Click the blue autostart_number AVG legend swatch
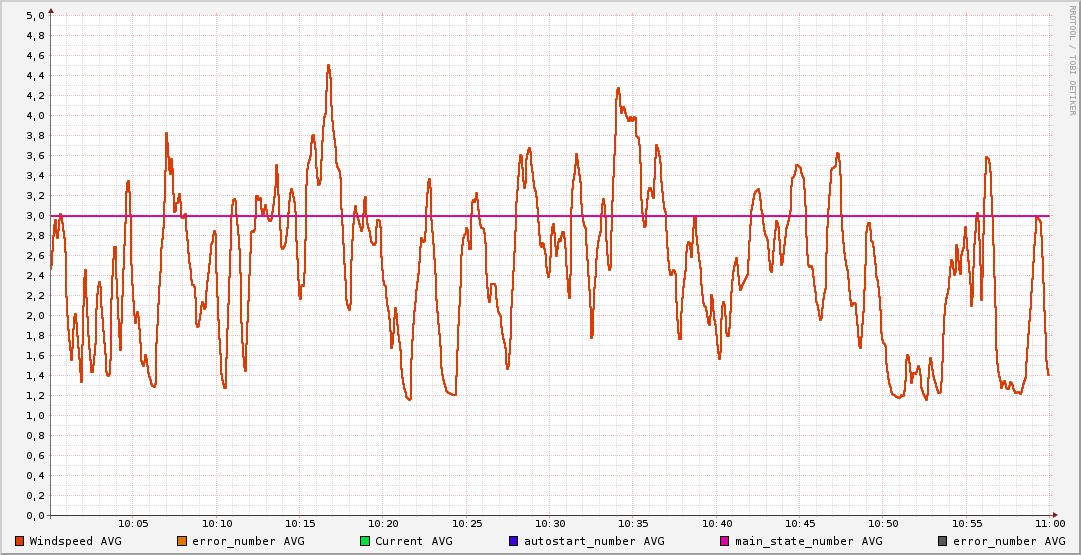 coord(513,541)
